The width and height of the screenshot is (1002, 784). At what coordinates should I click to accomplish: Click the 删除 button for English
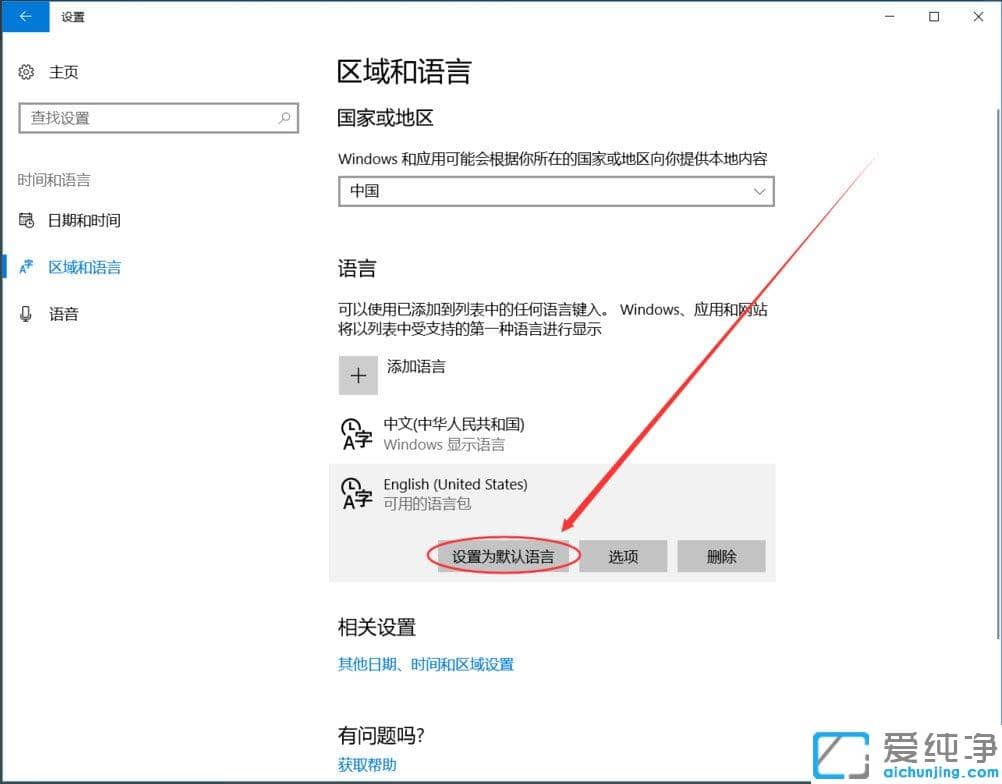click(721, 556)
